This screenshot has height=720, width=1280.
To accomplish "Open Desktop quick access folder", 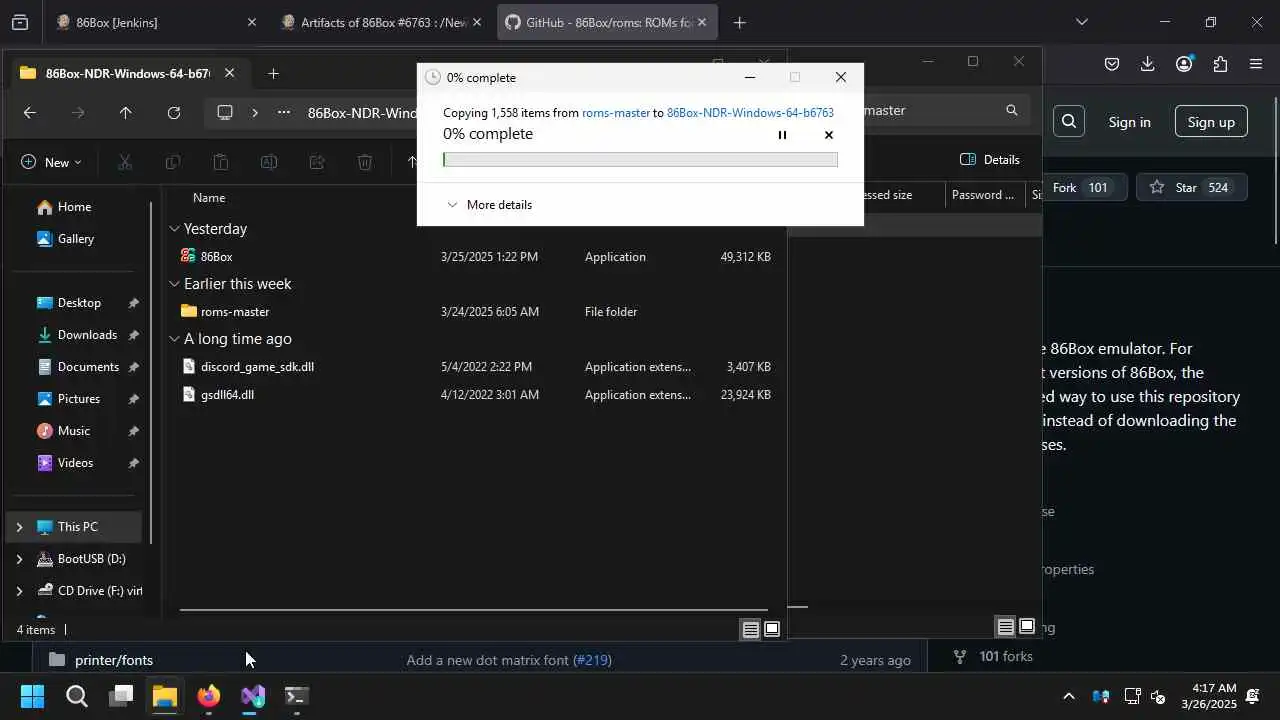I will [x=79, y=303].
